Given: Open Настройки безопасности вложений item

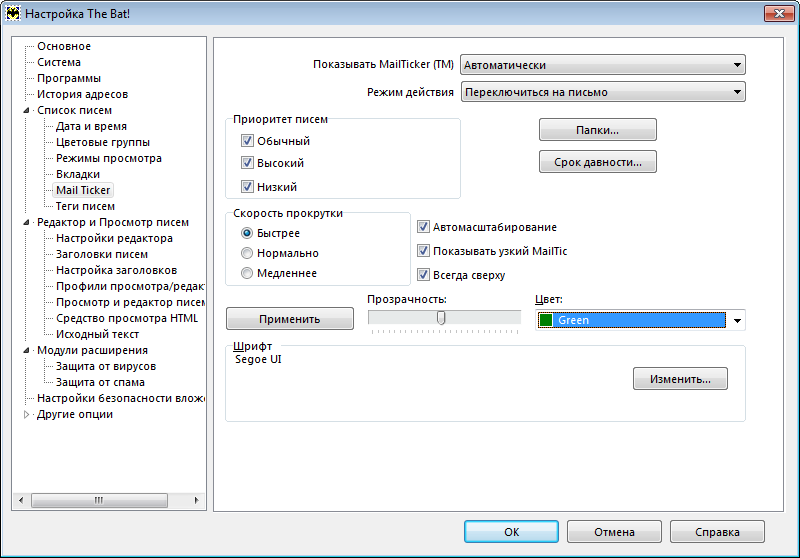Looking at the screenshot, I should (120, 398).
